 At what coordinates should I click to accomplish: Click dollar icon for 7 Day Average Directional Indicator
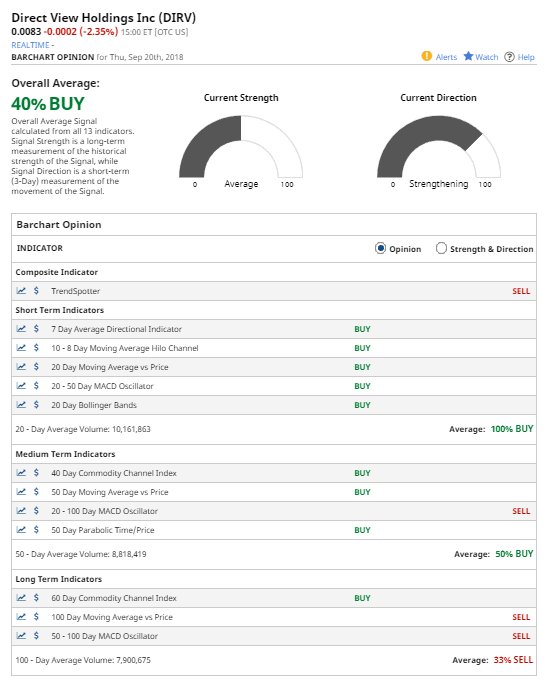tap(36, 329)
